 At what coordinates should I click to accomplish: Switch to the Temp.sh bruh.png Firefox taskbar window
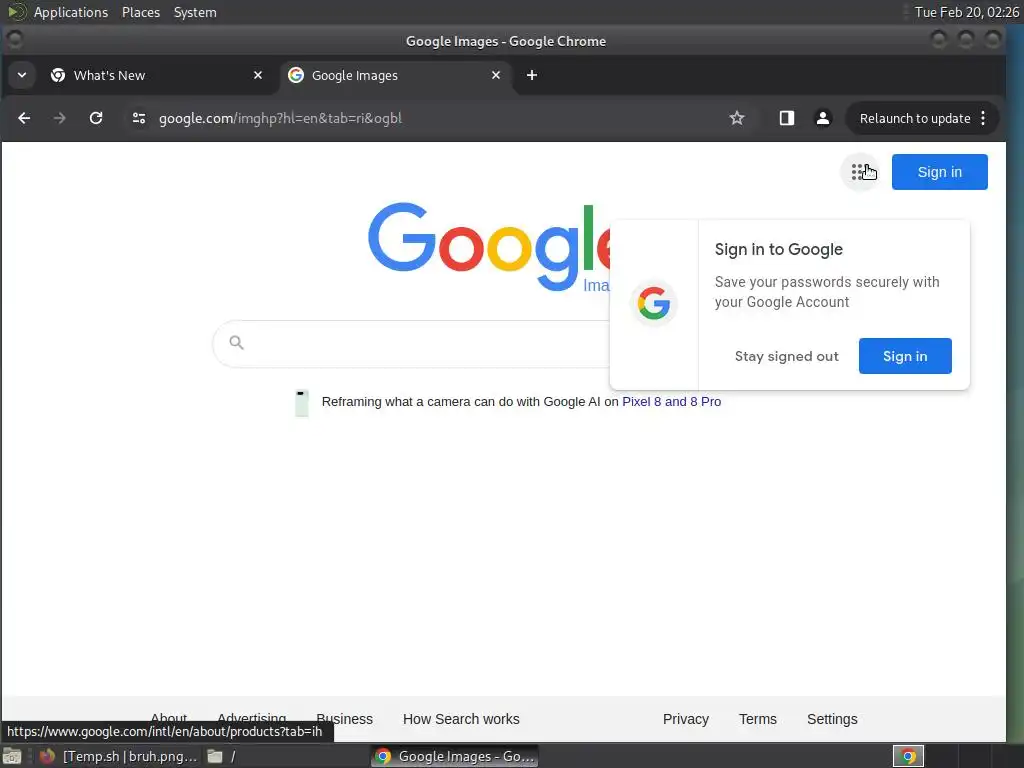pyautogui.click(x=118, y=756)
